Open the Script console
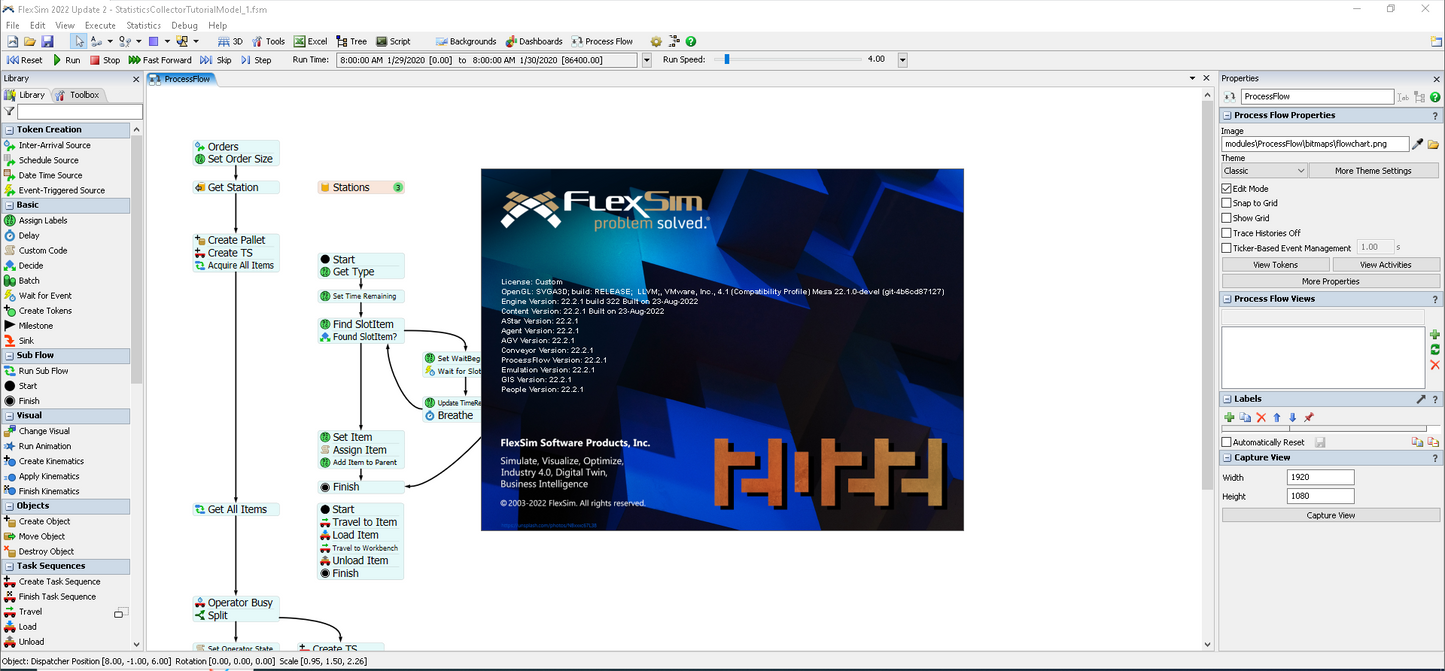 tap(393, 42)
